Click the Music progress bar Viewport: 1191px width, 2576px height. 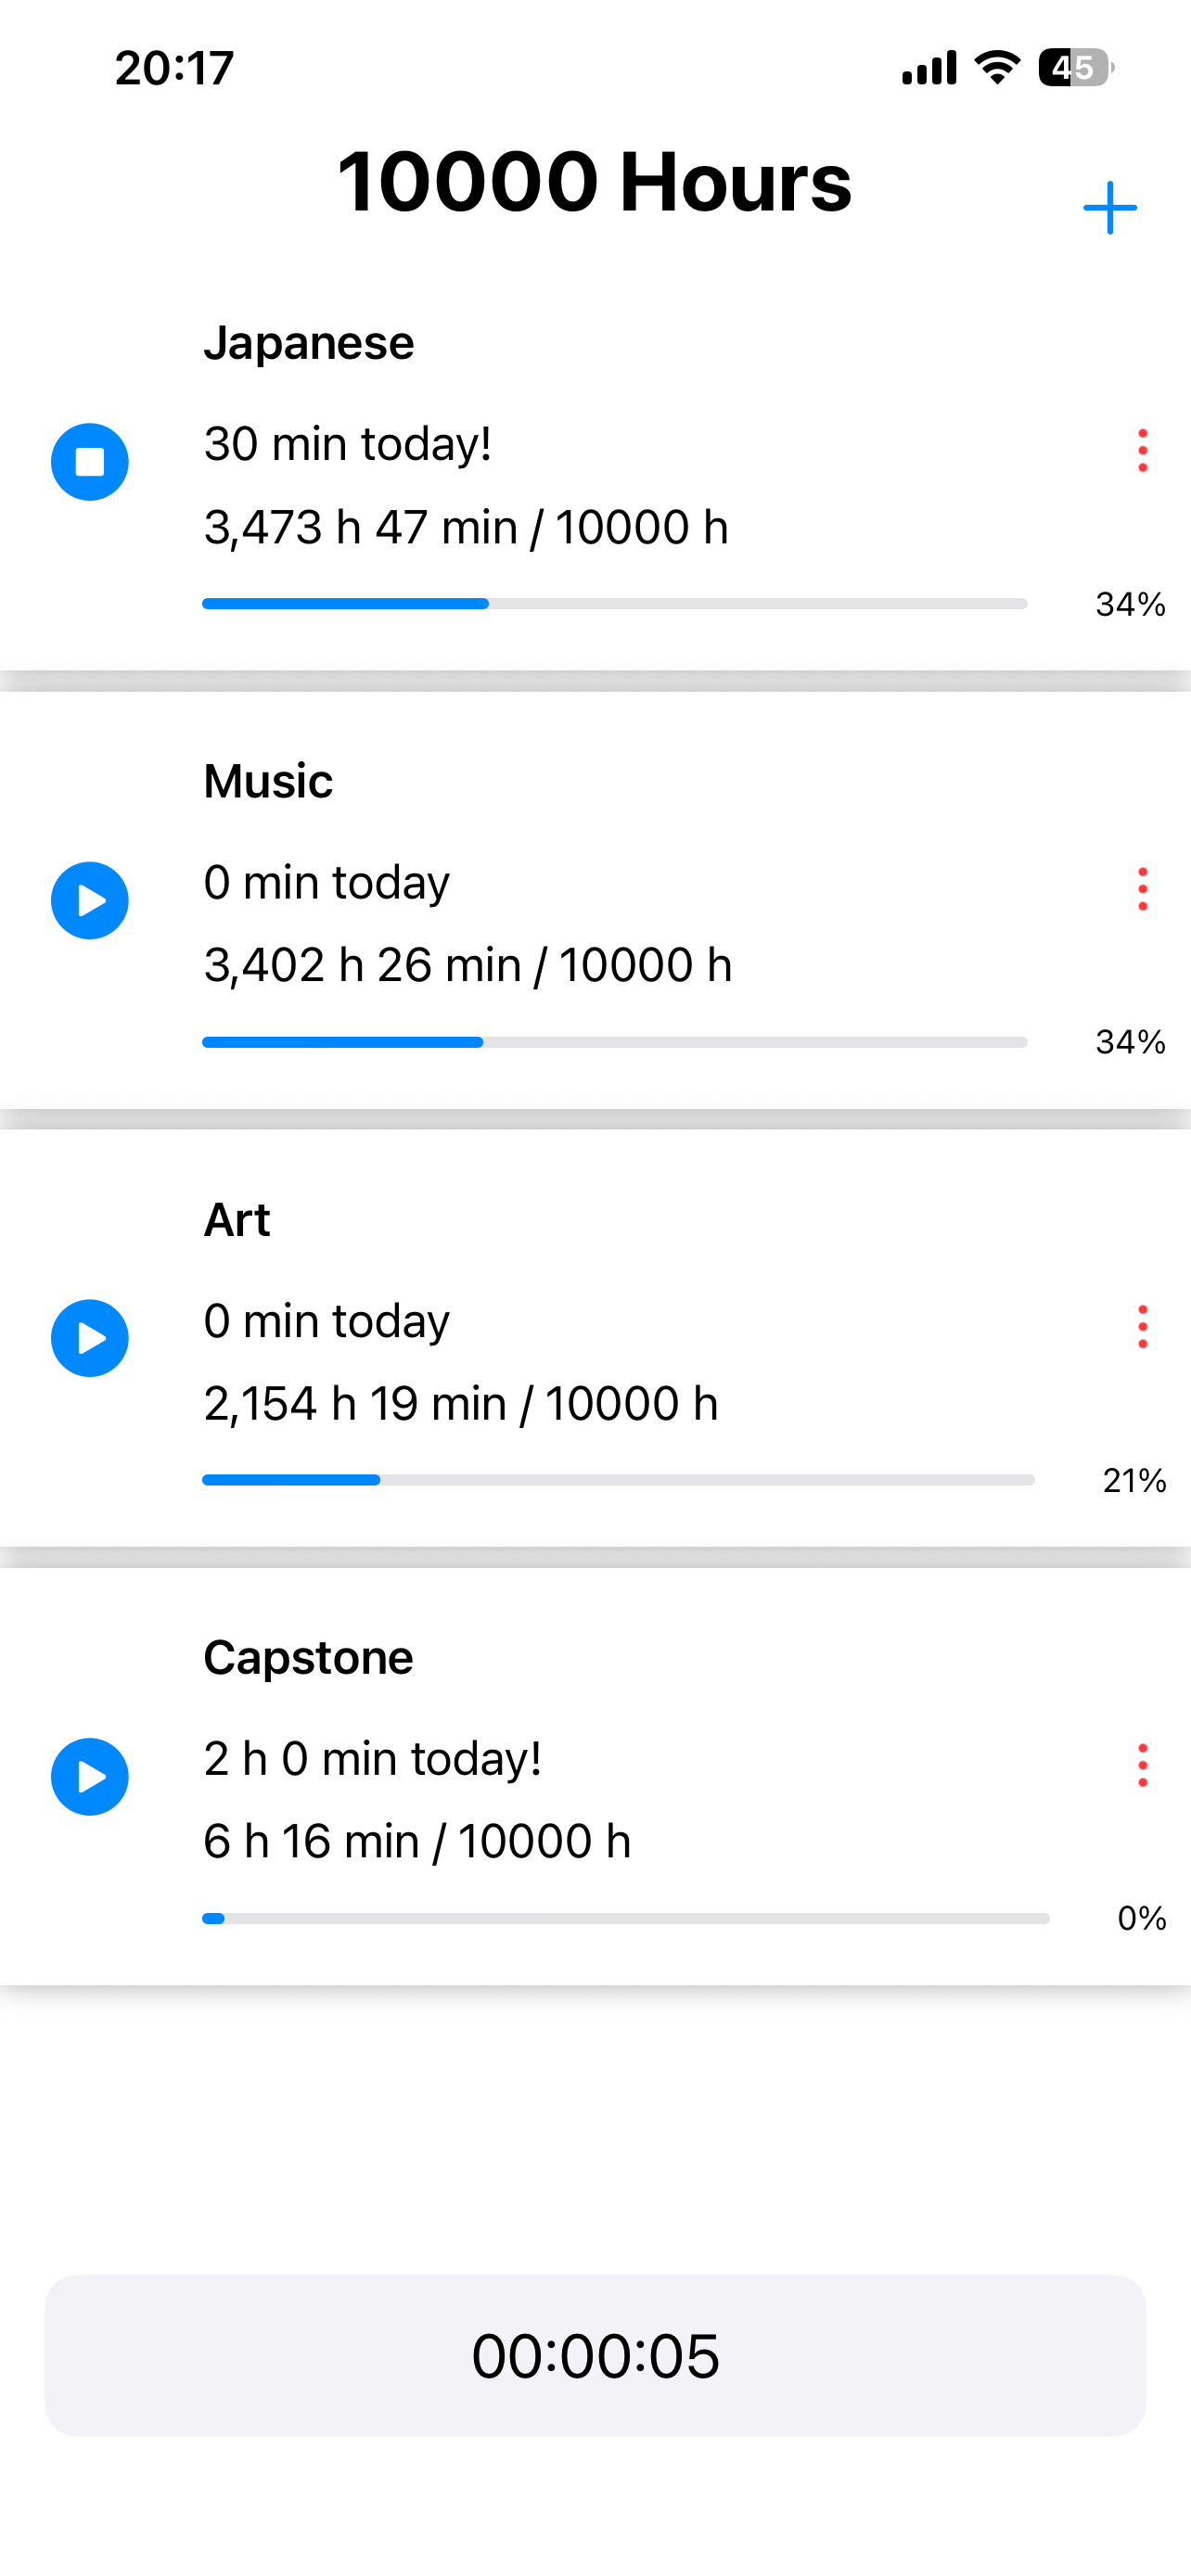click(614, 1042)
